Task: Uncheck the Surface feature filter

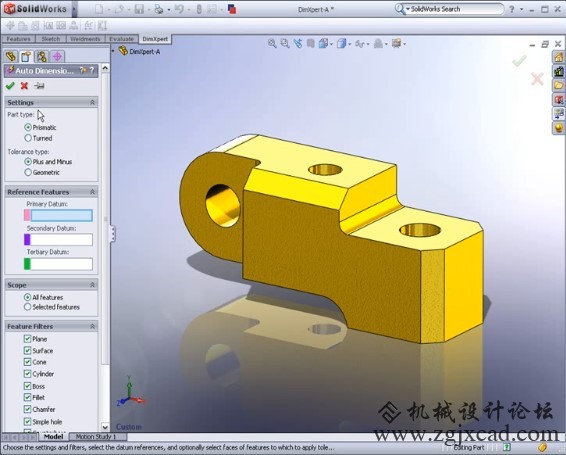Action: (x=27, y=350)
